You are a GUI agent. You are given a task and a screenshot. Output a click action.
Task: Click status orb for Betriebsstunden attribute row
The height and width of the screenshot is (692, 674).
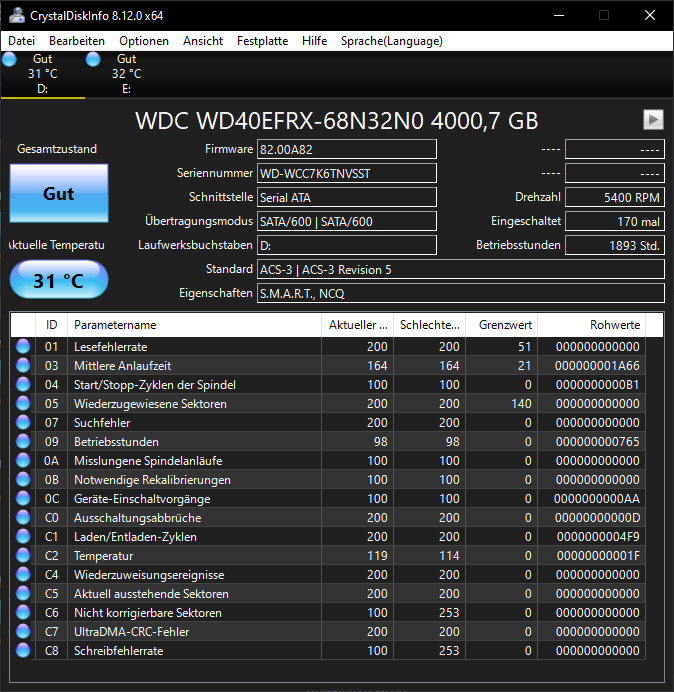pyautogui.click(x=23, y=441)
